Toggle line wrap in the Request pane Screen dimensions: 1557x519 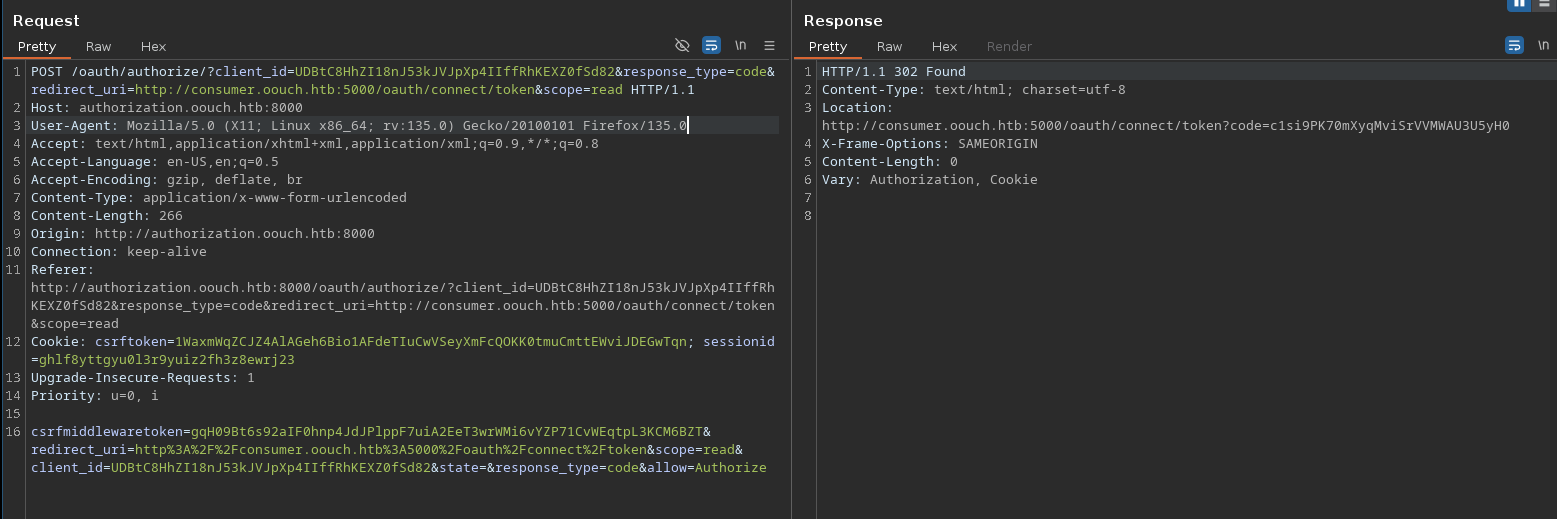(711, 46)
